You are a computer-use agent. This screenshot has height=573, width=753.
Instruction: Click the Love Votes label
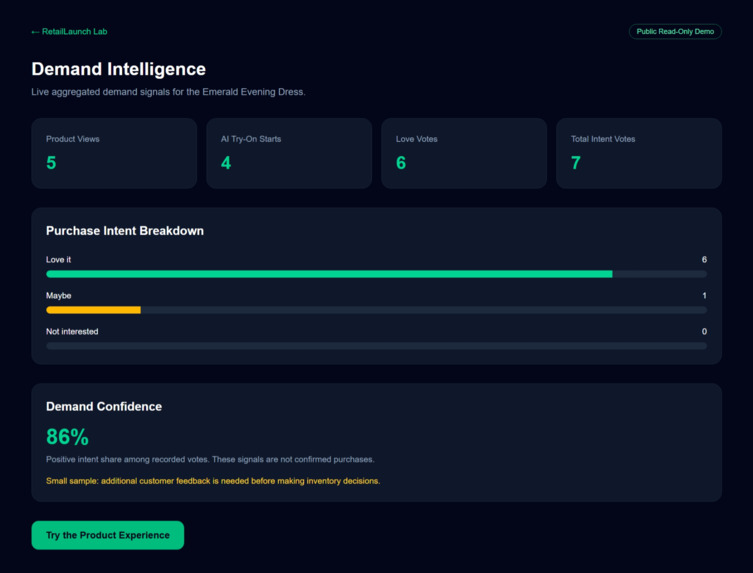tap(416, 139)
